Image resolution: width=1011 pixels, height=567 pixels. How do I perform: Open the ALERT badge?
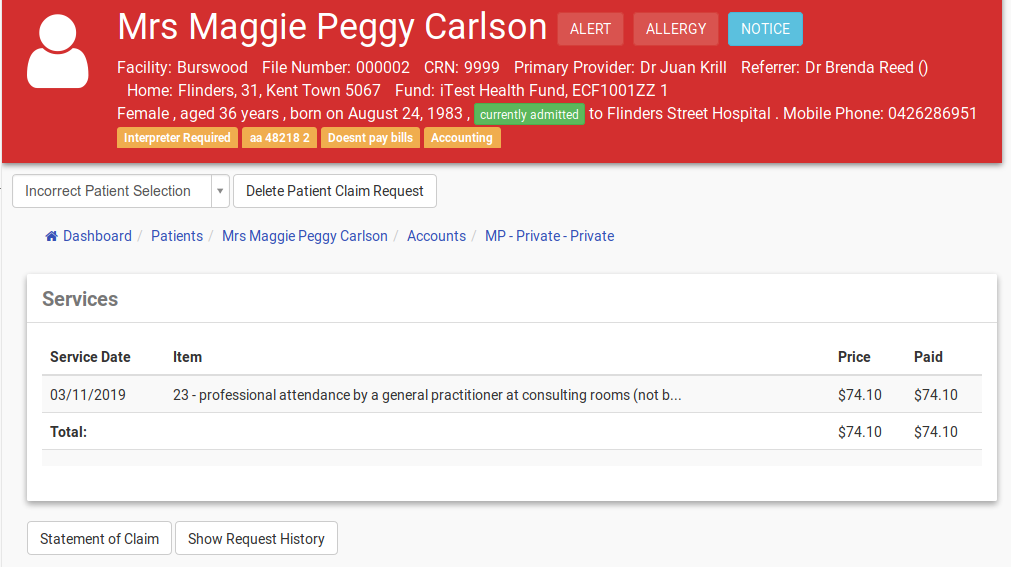[590, 29]
